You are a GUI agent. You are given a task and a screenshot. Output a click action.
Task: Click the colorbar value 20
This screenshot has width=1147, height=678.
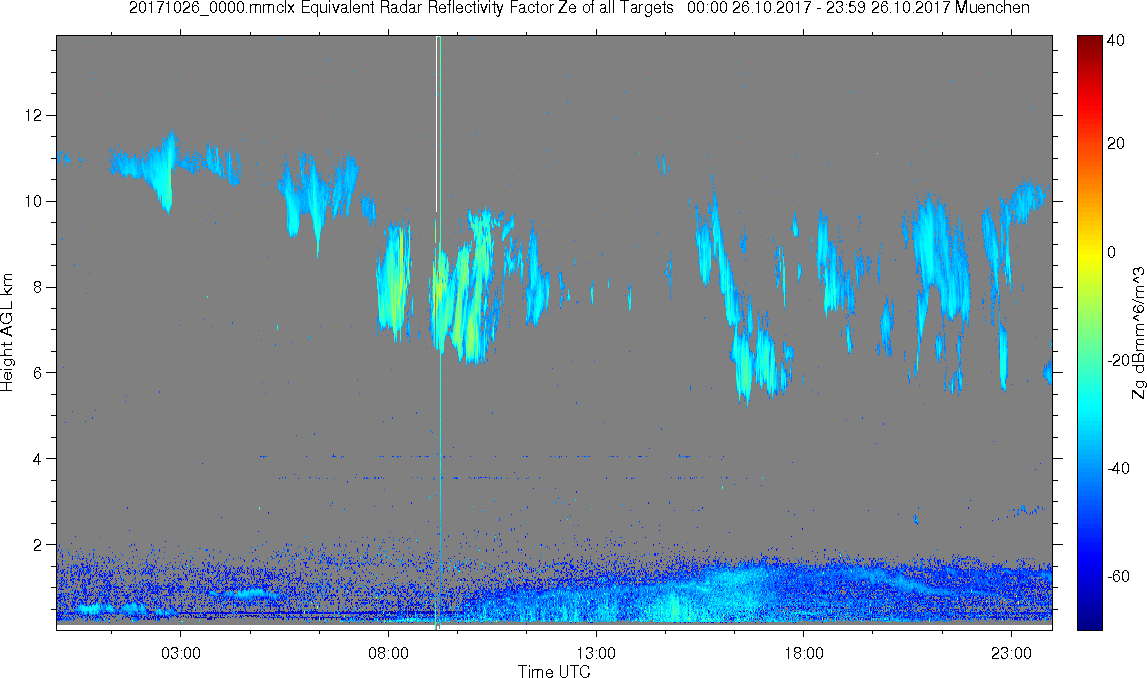point(1116,143)
